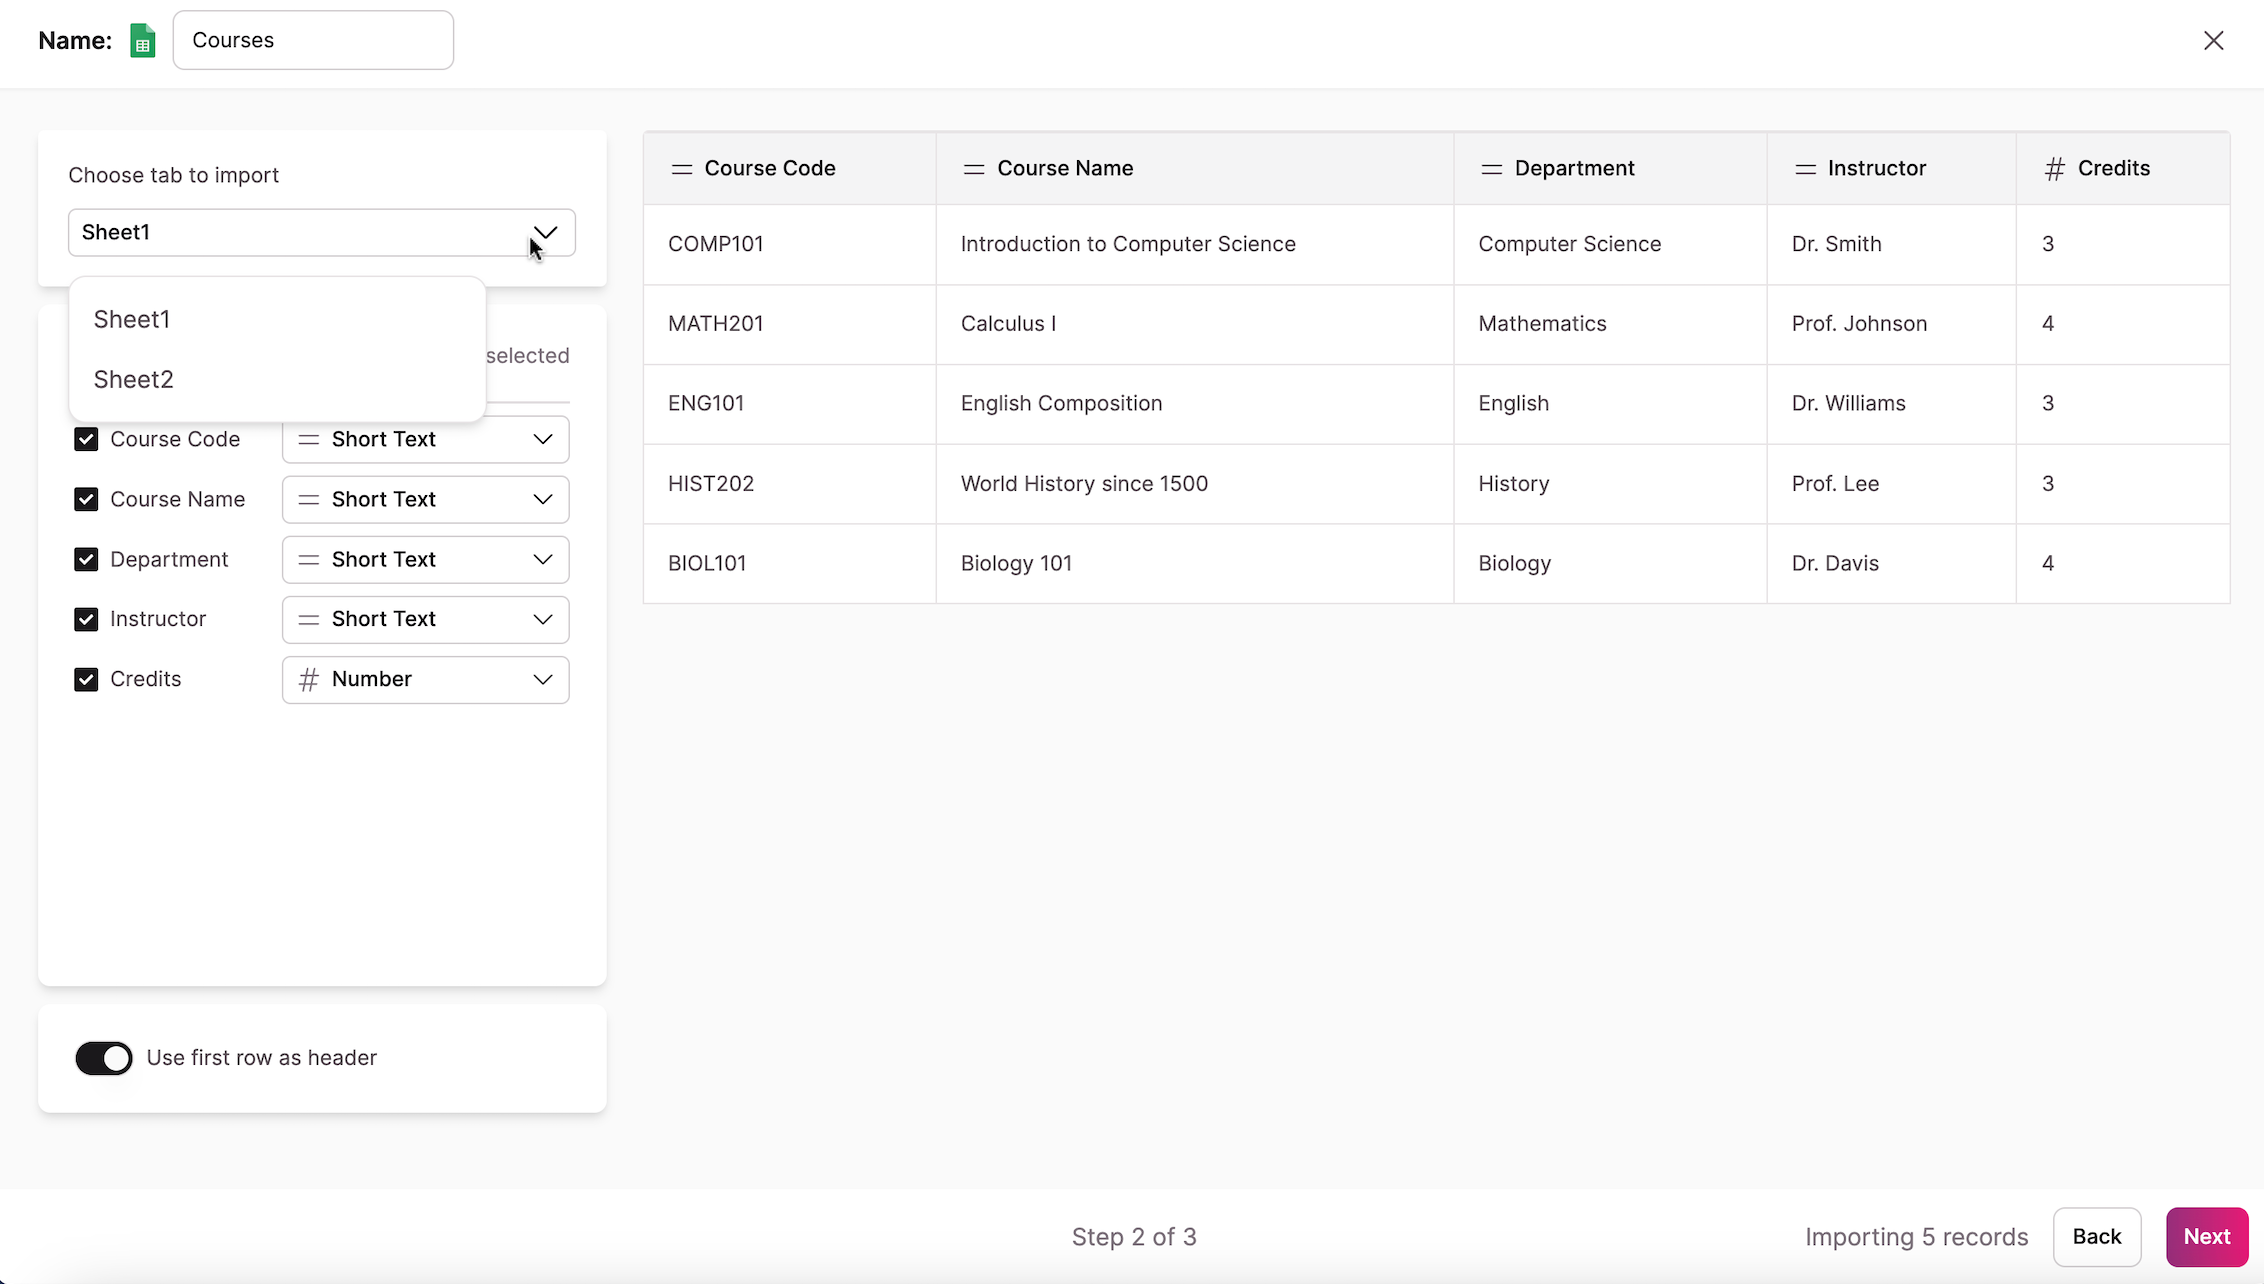The width and height of the screenshot is (2264, 1284).
Task: Click the Biology 101 cell
Action: 1195,564
